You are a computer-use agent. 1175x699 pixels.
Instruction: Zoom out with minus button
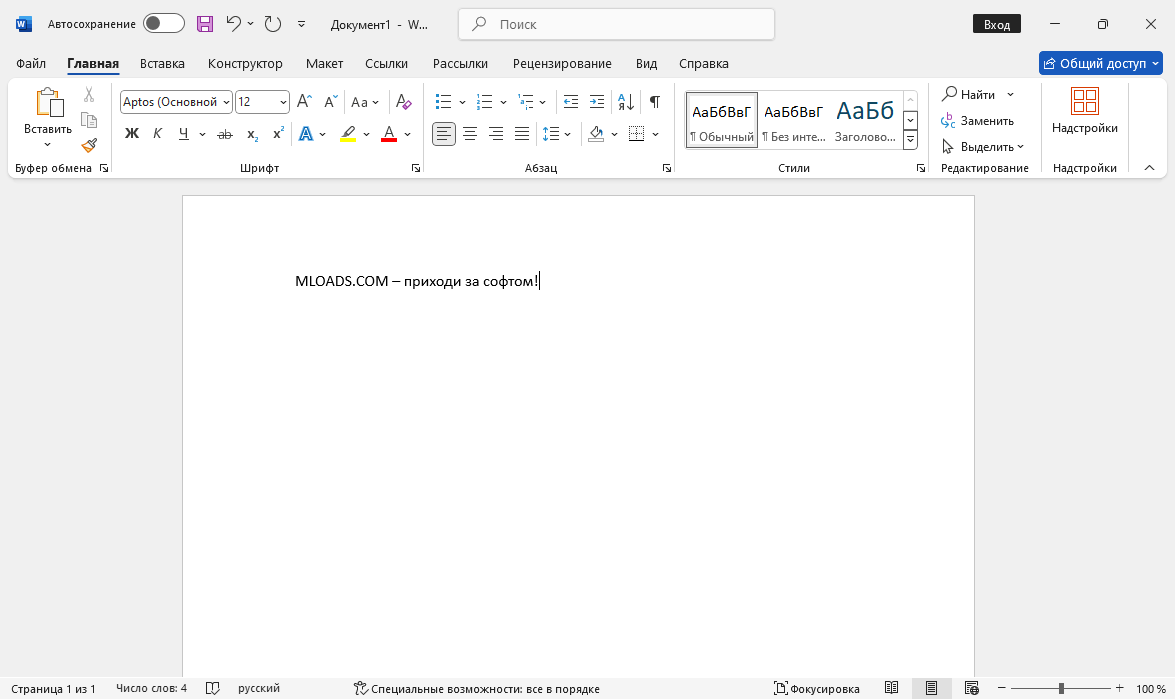(x=1001, y=688)
